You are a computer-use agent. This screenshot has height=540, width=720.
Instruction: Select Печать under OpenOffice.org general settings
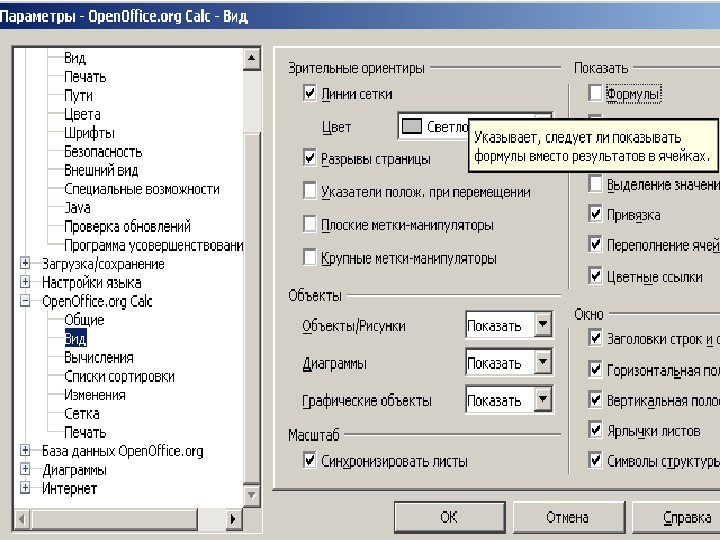click(x=85, y=77)
